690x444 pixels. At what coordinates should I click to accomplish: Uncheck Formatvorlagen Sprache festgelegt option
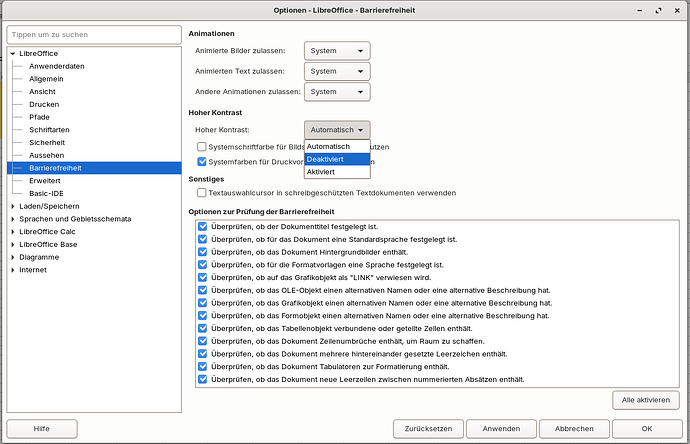coord(202,265)
